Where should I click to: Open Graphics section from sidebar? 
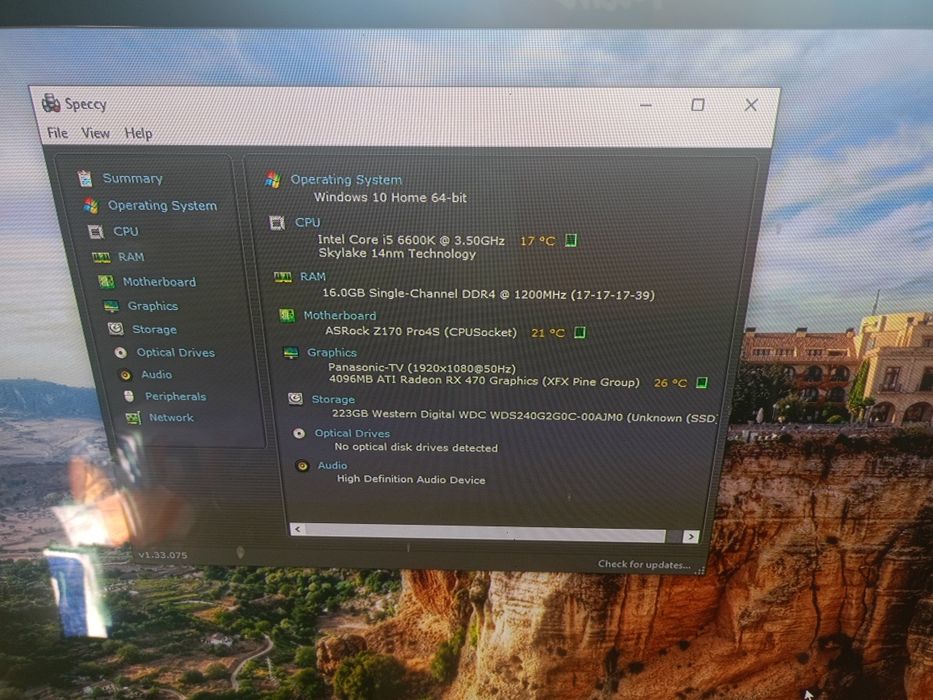coord(152,306)
